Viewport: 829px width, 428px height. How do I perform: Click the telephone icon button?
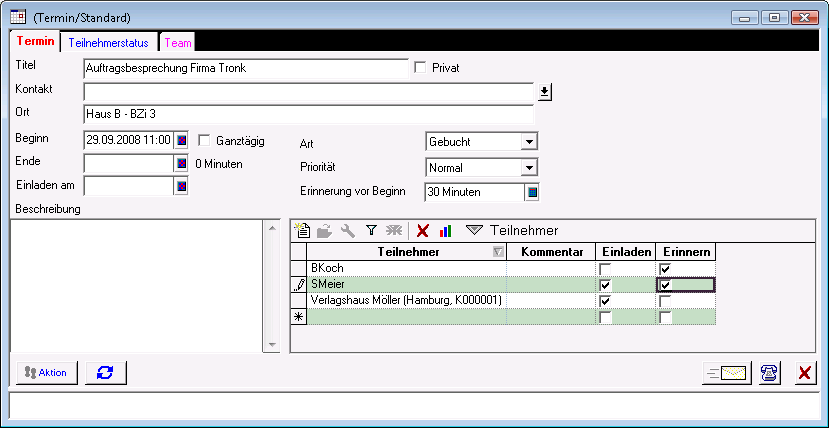770,373
